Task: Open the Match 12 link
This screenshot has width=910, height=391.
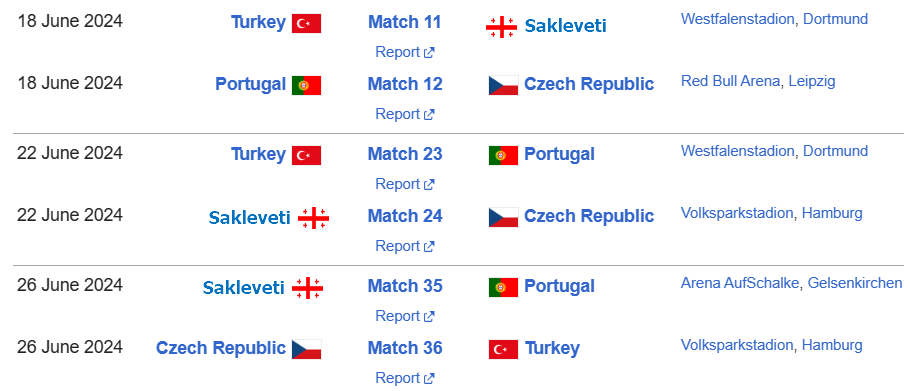Action: [x=405, y=84]
